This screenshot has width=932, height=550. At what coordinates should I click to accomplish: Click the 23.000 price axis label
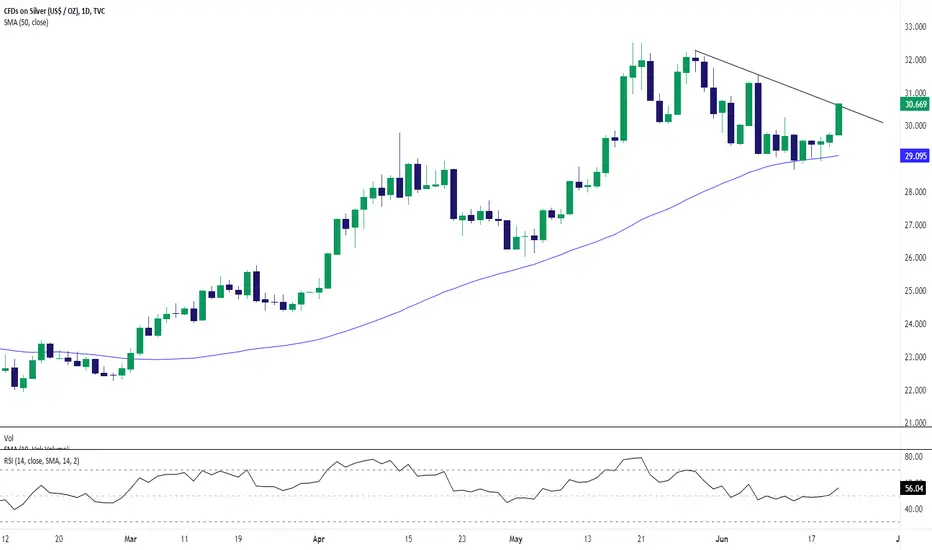[915, 357]
